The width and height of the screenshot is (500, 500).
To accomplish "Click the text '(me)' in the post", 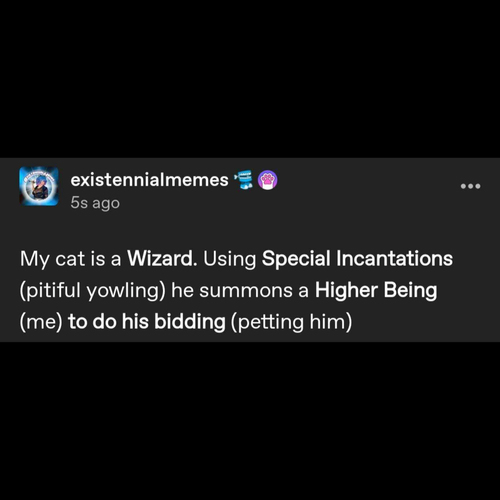I will 41,322.
